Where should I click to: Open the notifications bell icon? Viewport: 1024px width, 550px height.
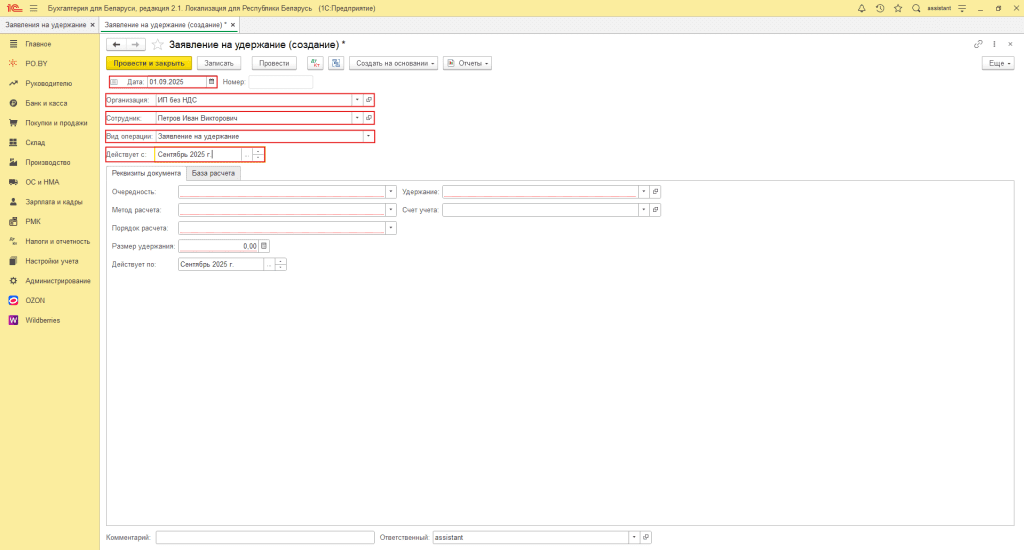861,8
